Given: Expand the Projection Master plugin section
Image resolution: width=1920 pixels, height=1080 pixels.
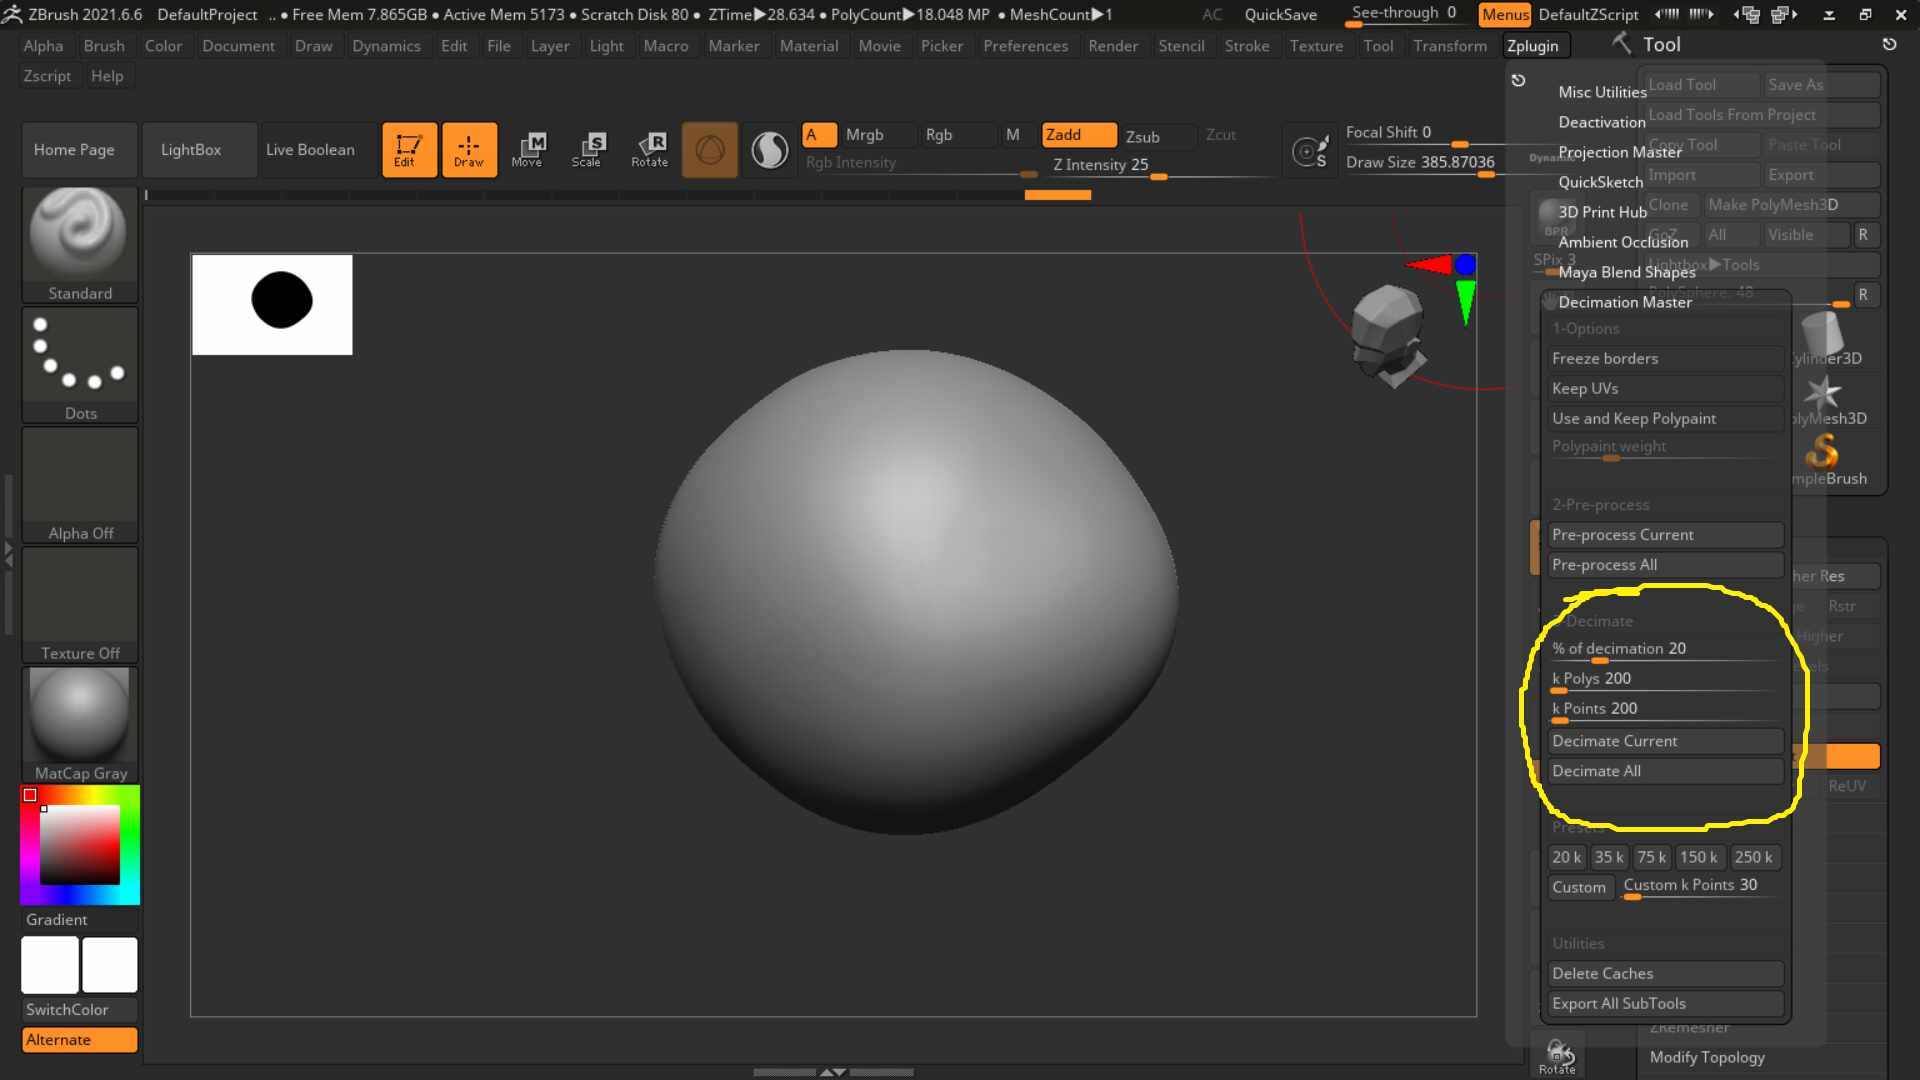Looking at the screenshot, I should tap(1620, 152).
